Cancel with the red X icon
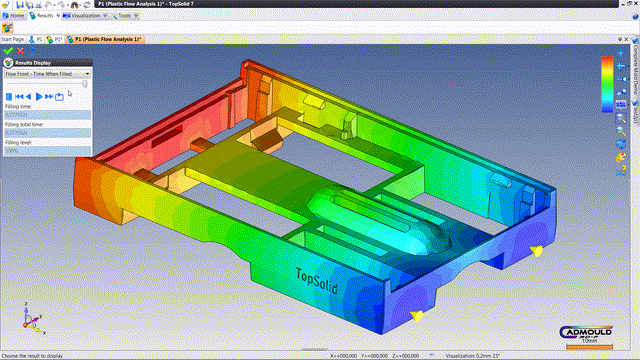This screenshot has width=640, height=360. (20, 51)
